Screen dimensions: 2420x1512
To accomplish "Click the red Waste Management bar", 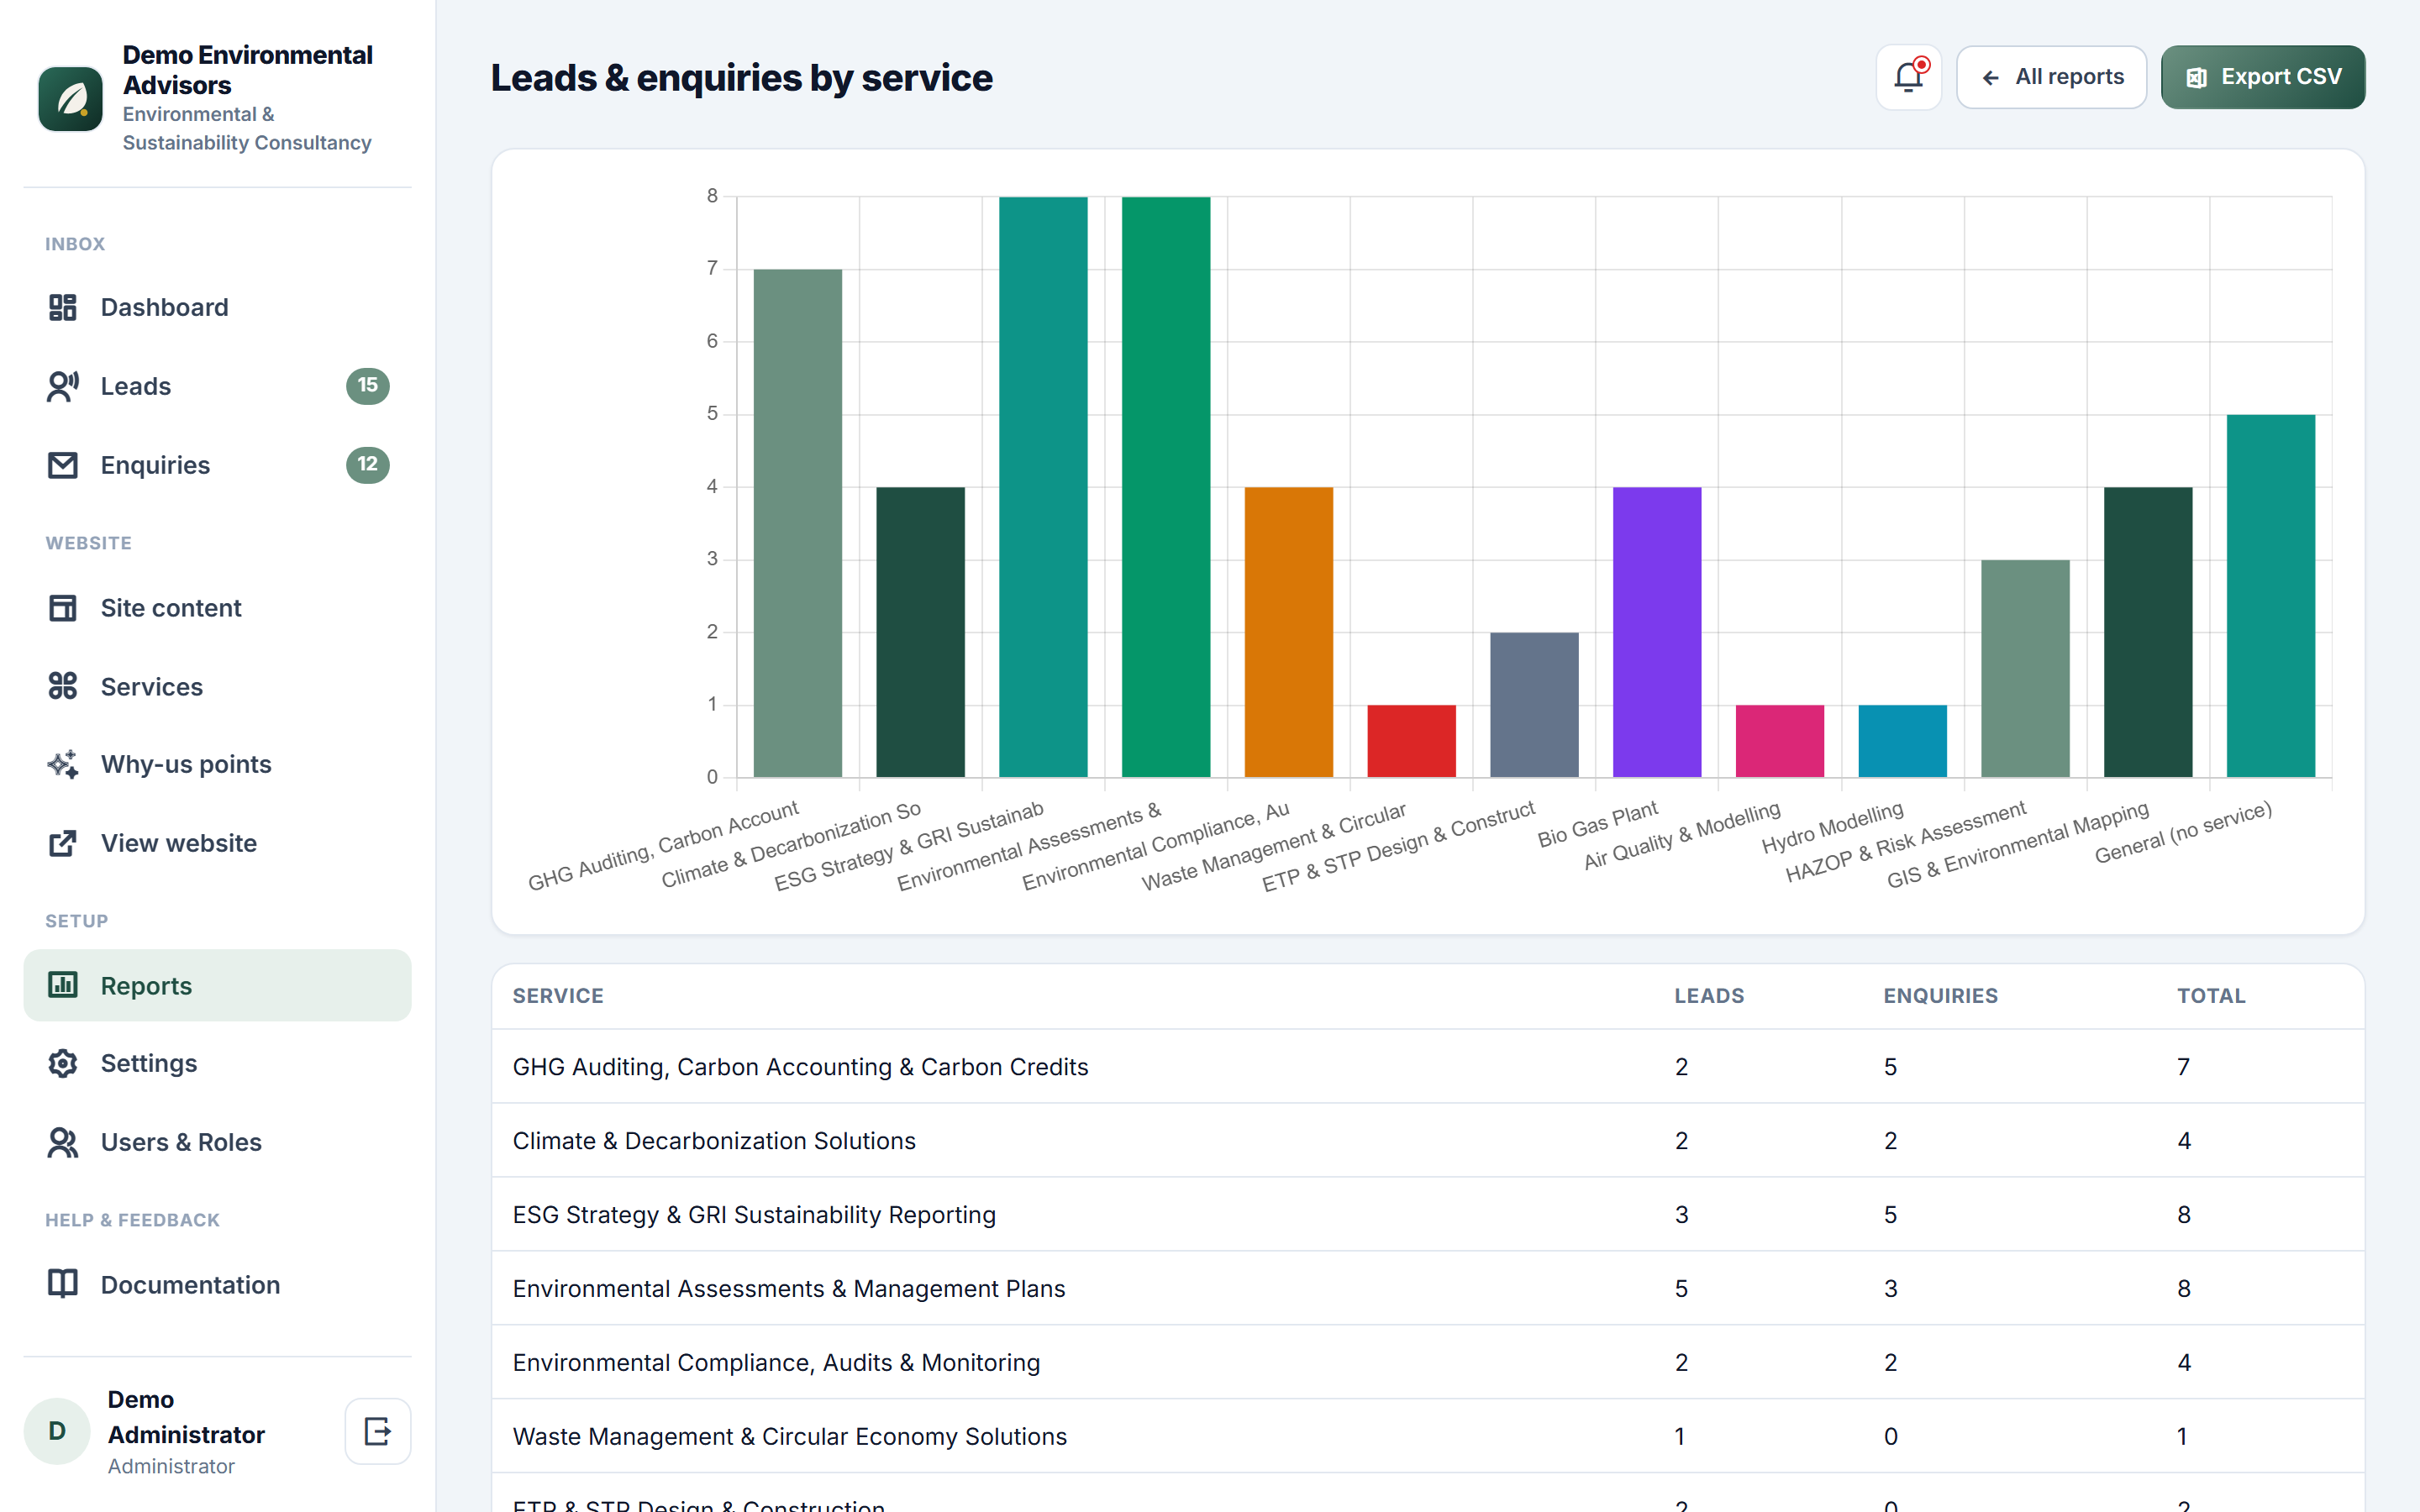I will pos(1411,741).
